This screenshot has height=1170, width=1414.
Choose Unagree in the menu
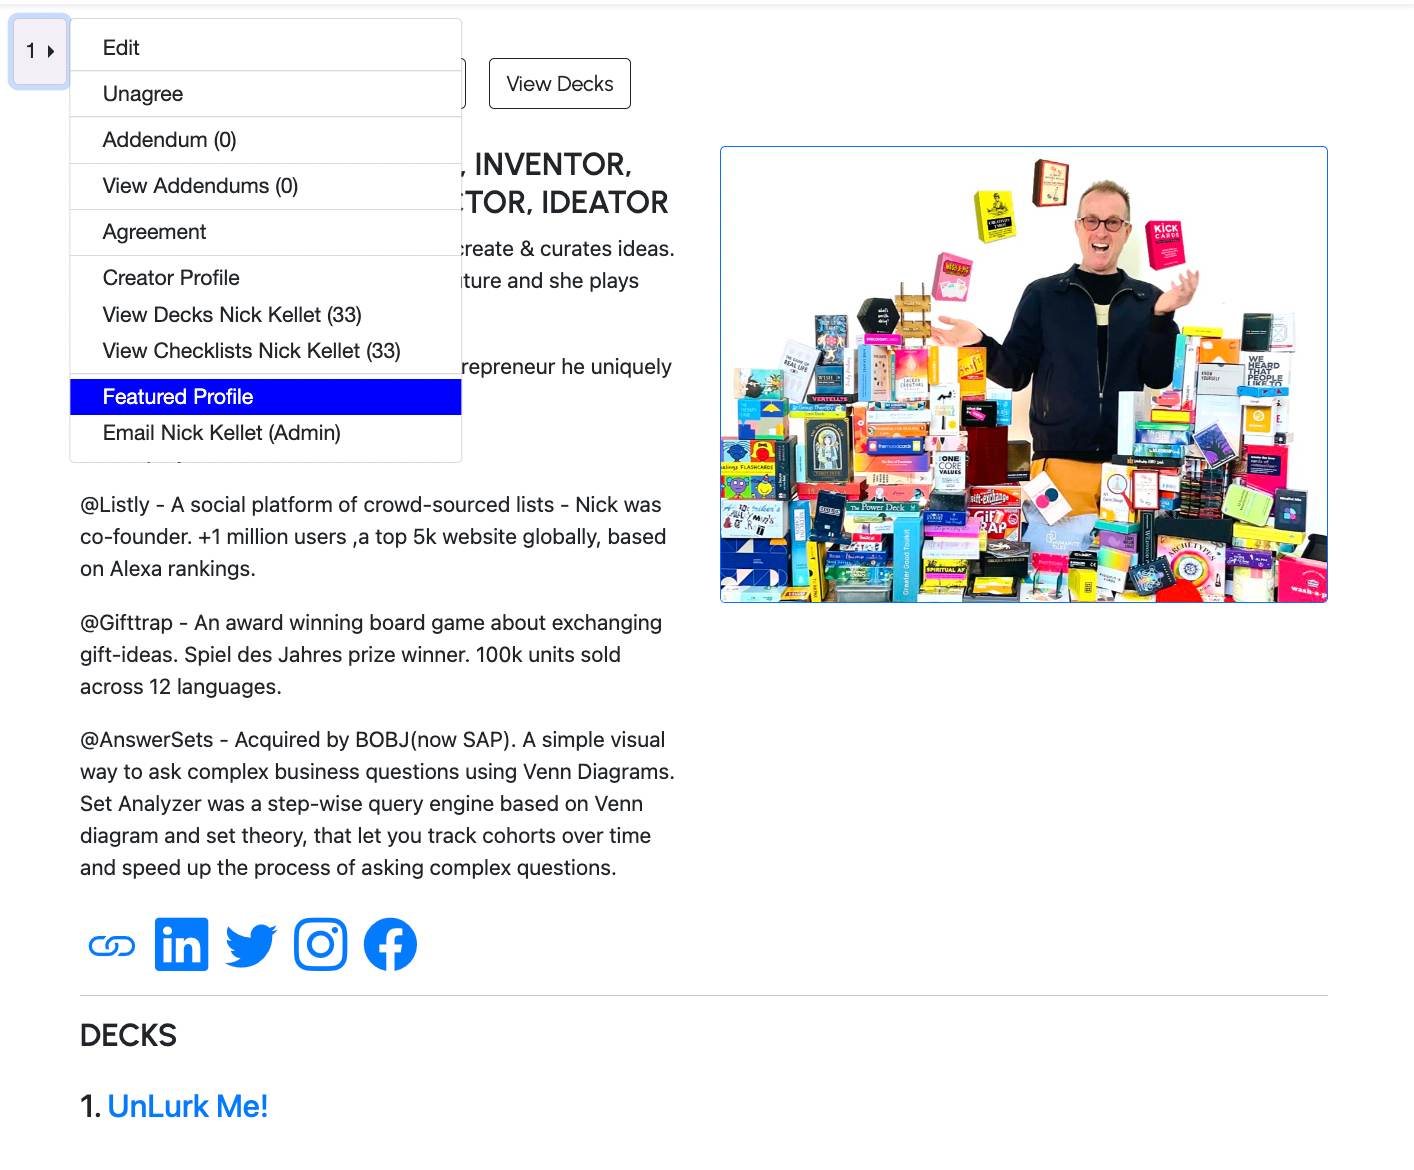point(266,94)
